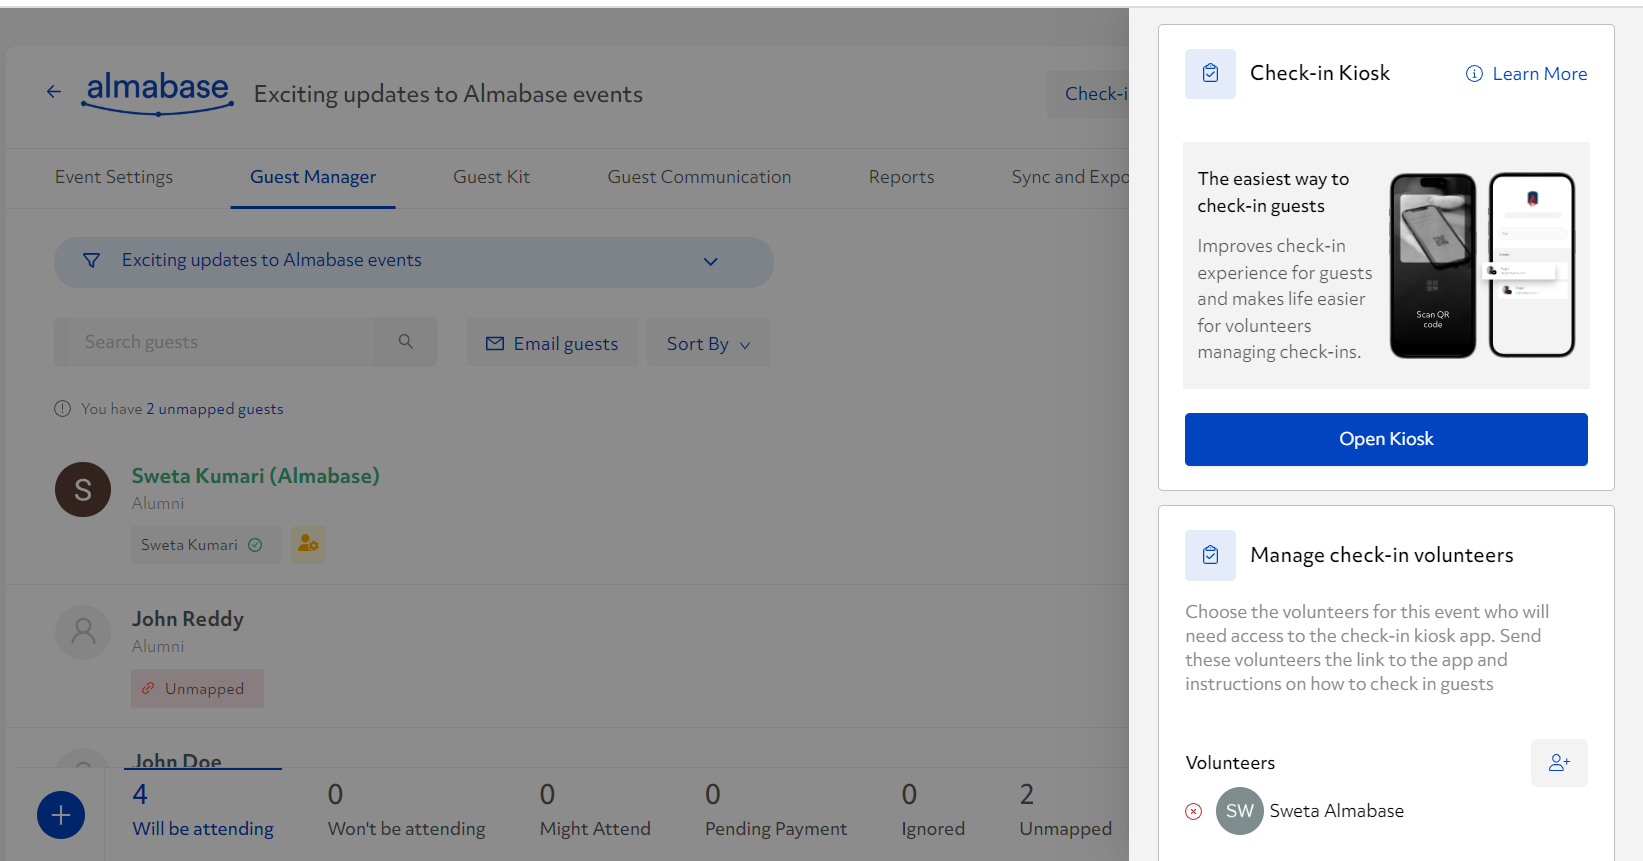Screen dimensions: 1643x861
Task: Follow the Learn More link
Action: click(1539, 74)
